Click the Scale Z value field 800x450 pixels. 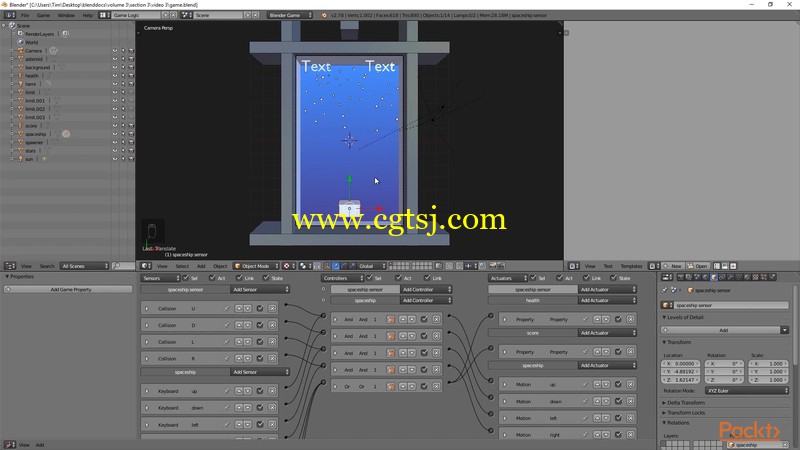(x=769, y=380)
